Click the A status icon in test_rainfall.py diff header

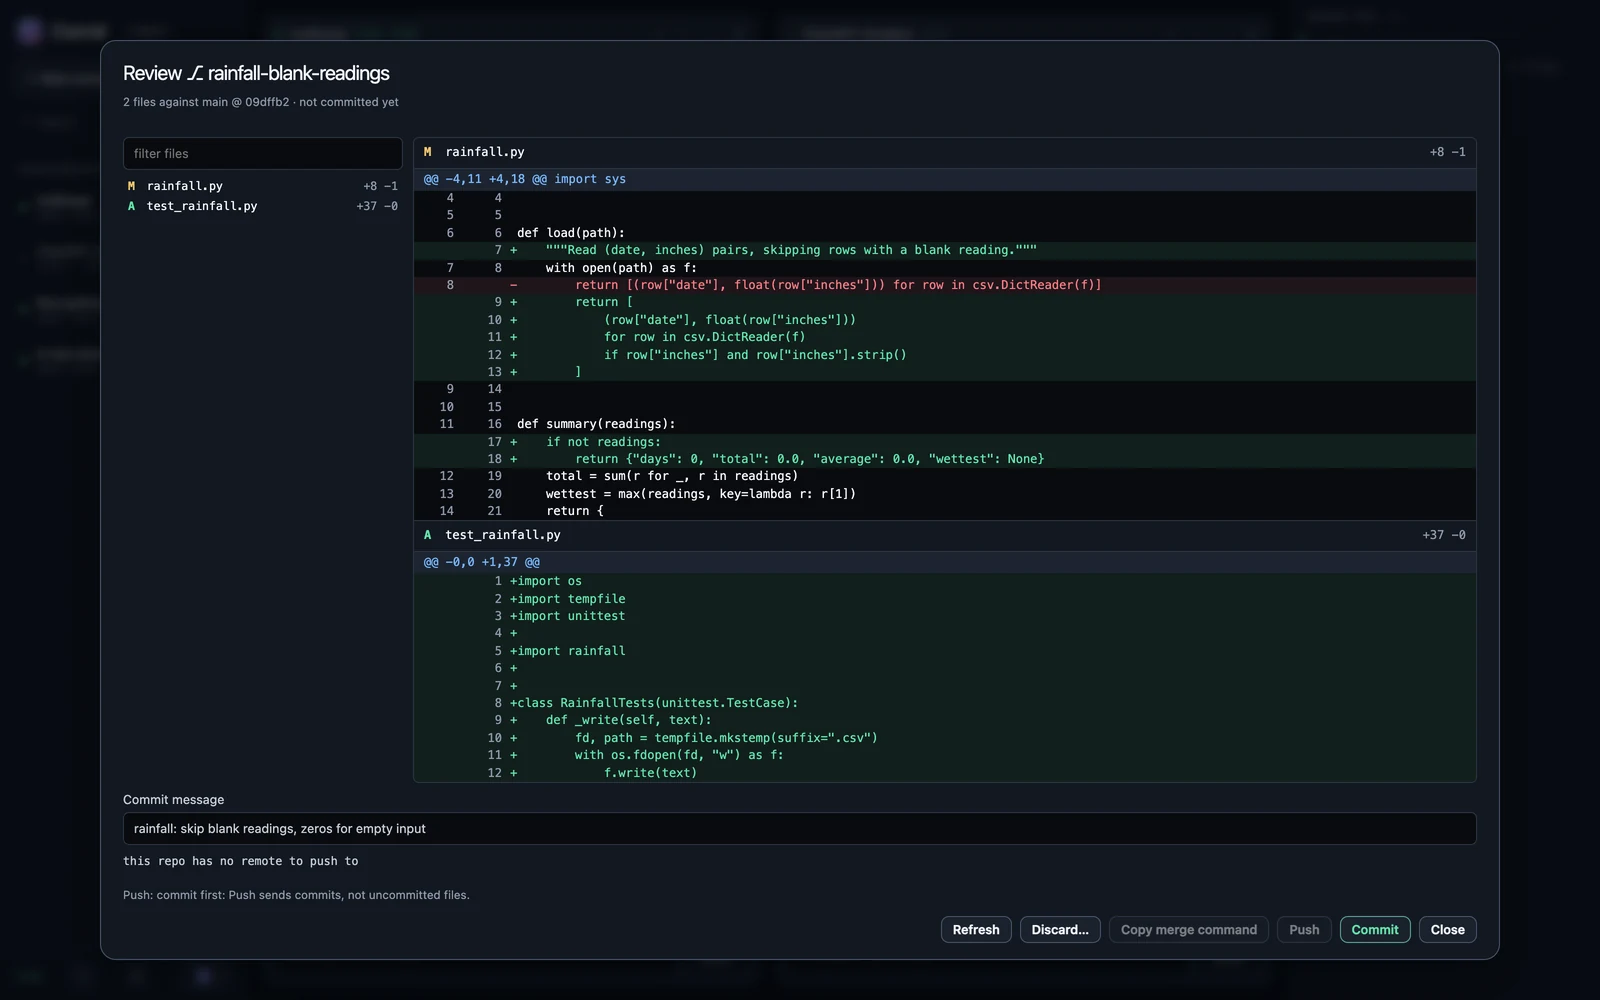point(428,535)
